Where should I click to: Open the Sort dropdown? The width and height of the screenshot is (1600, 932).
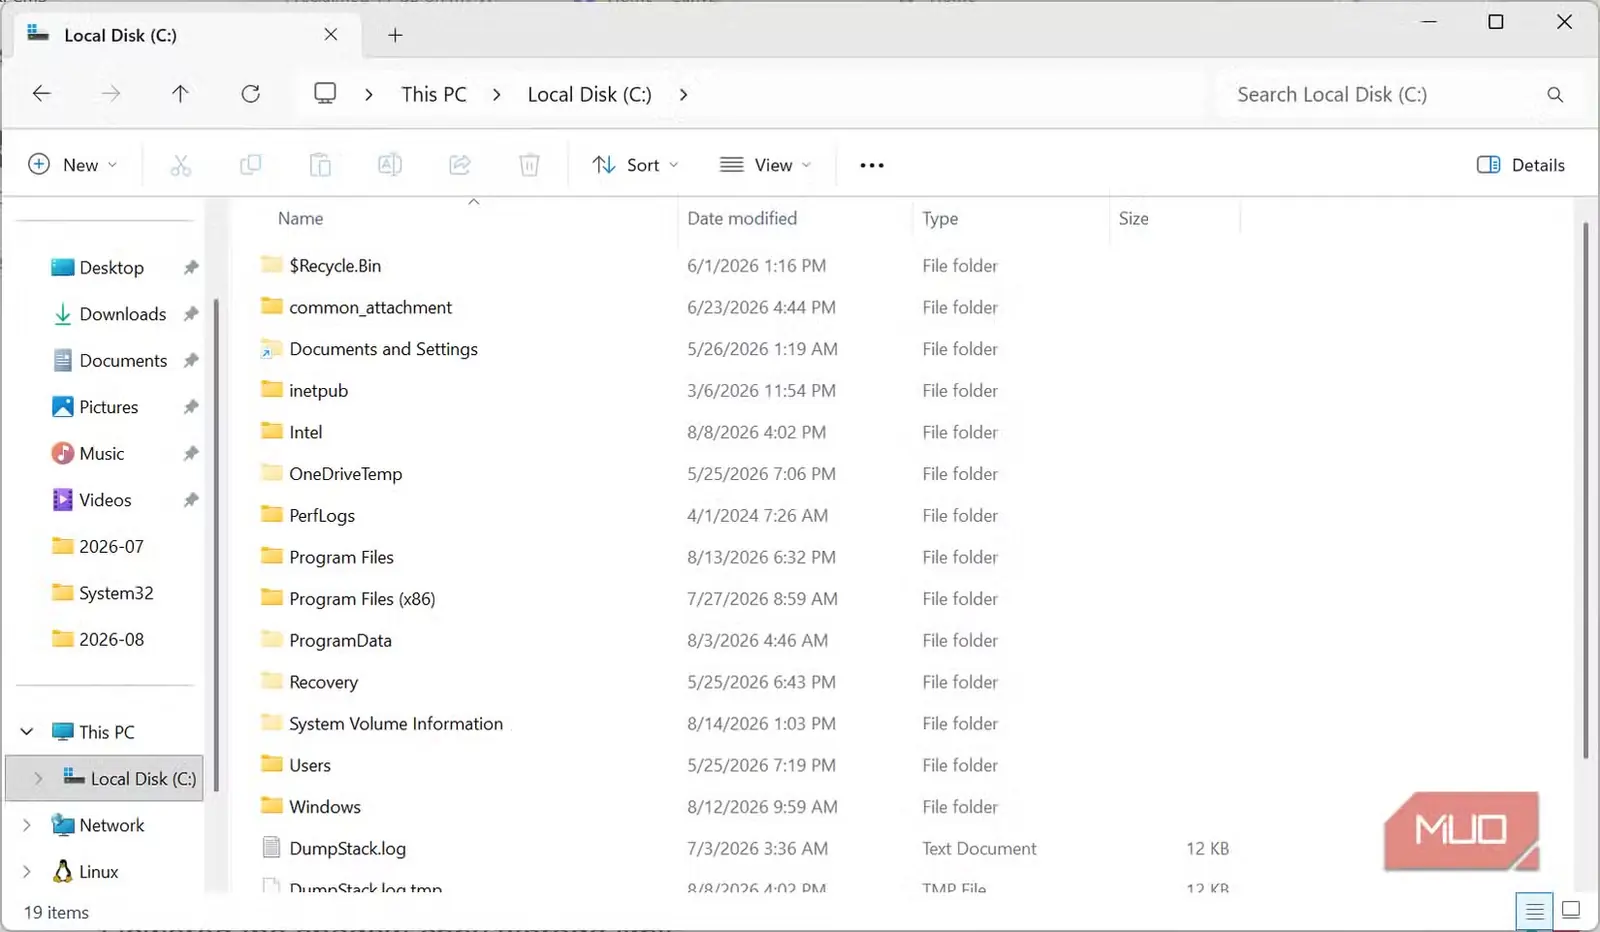point(635,165)
